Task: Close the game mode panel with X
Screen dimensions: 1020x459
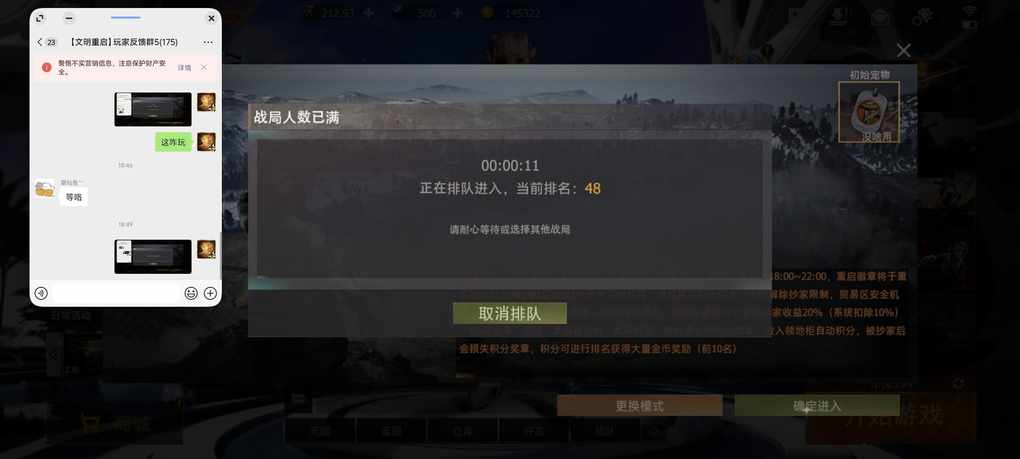Action: (x=904, y=50)
